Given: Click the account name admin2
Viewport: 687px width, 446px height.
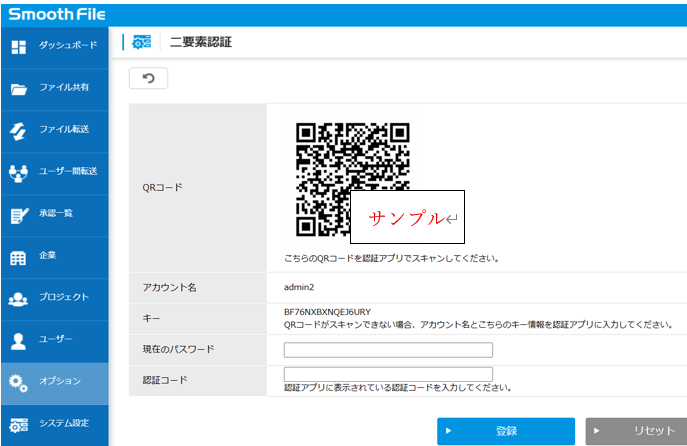Looking at the screenshot, I should pos(299,287).
